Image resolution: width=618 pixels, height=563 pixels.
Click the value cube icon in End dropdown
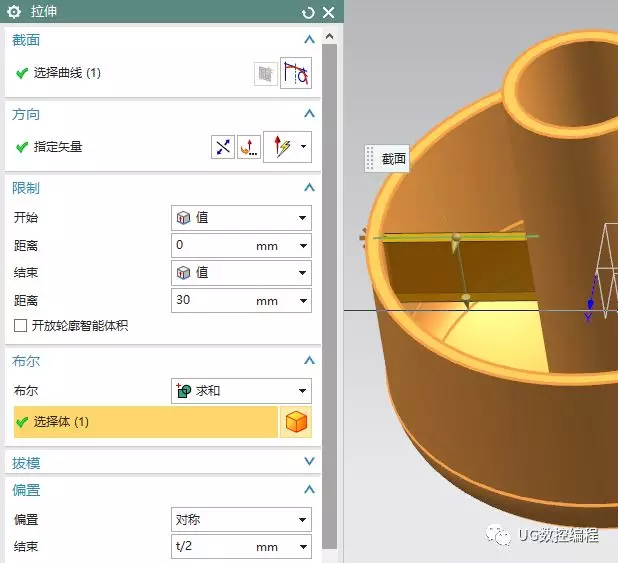[183, 272]
